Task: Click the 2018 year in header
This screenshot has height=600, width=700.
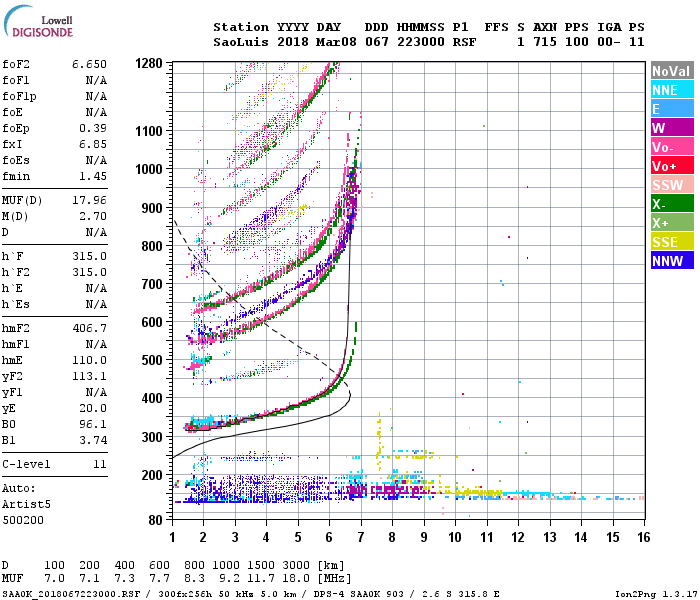Action: 293,42
